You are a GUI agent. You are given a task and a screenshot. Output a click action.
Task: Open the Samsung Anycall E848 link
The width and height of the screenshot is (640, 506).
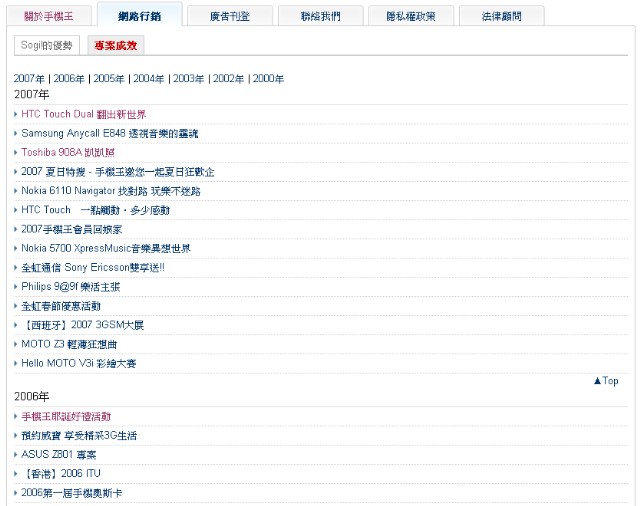[x=109, y=133]
